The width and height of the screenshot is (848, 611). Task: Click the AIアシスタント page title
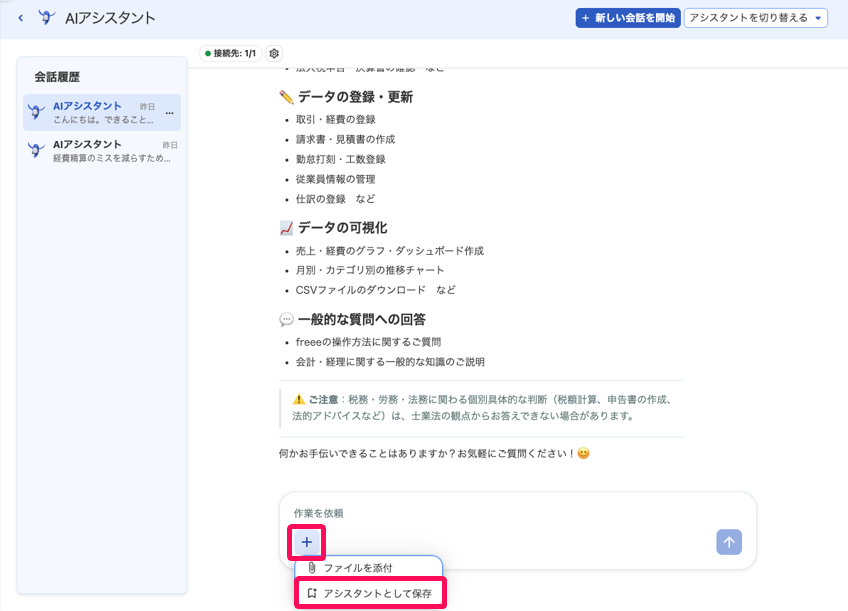pyautogui.click(x=110, y=18)
